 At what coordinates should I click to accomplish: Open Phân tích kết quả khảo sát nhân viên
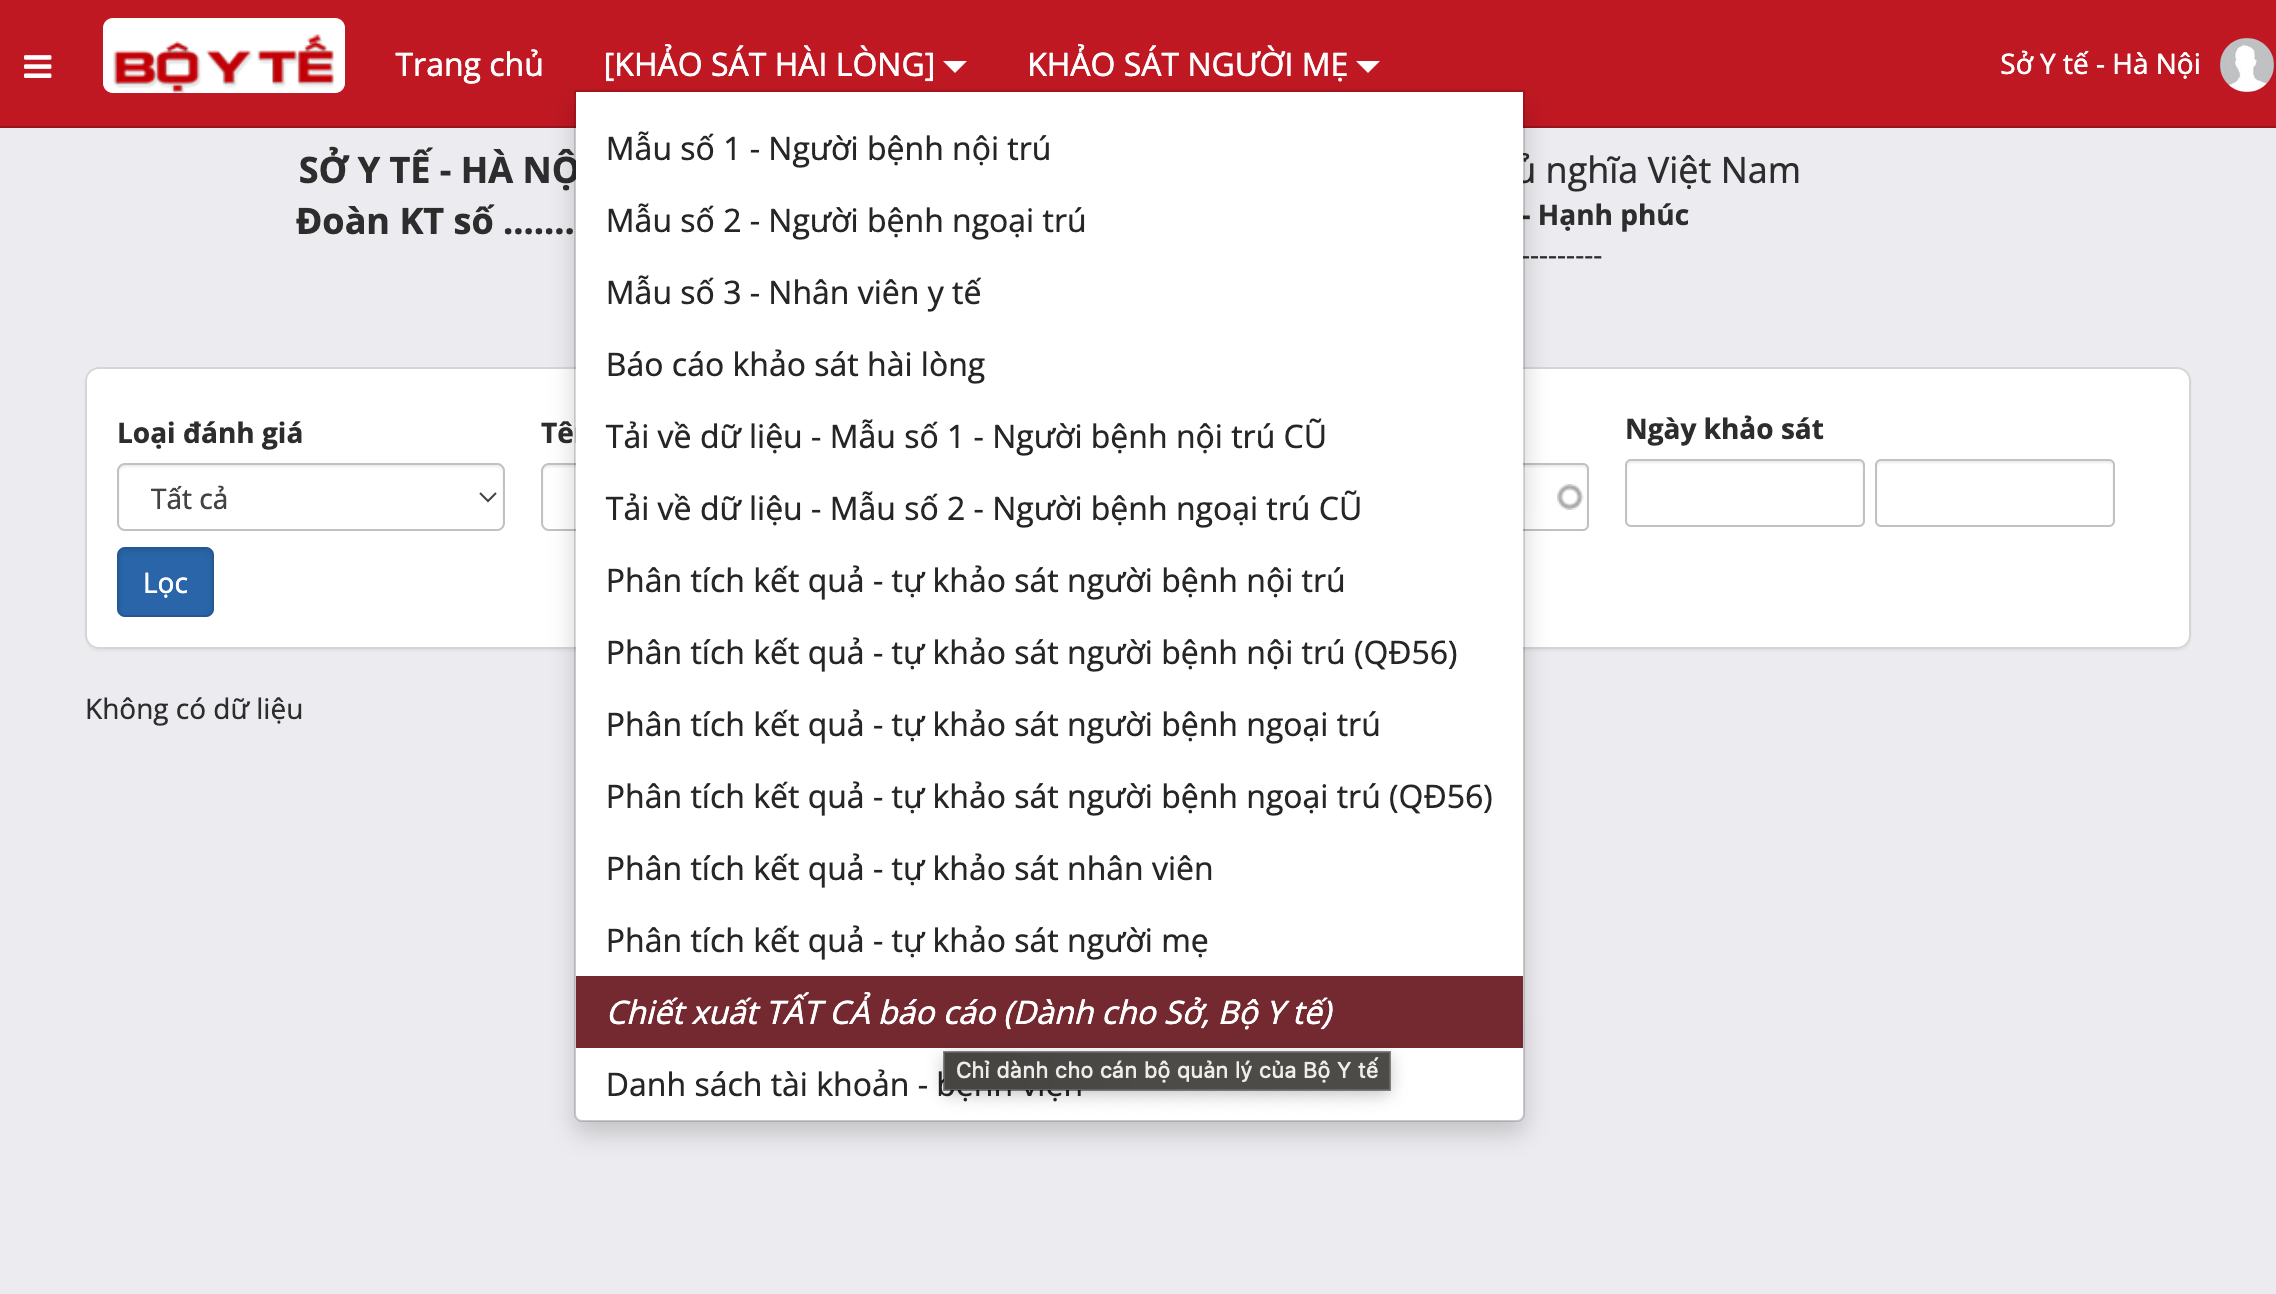(x=908, y=868)
